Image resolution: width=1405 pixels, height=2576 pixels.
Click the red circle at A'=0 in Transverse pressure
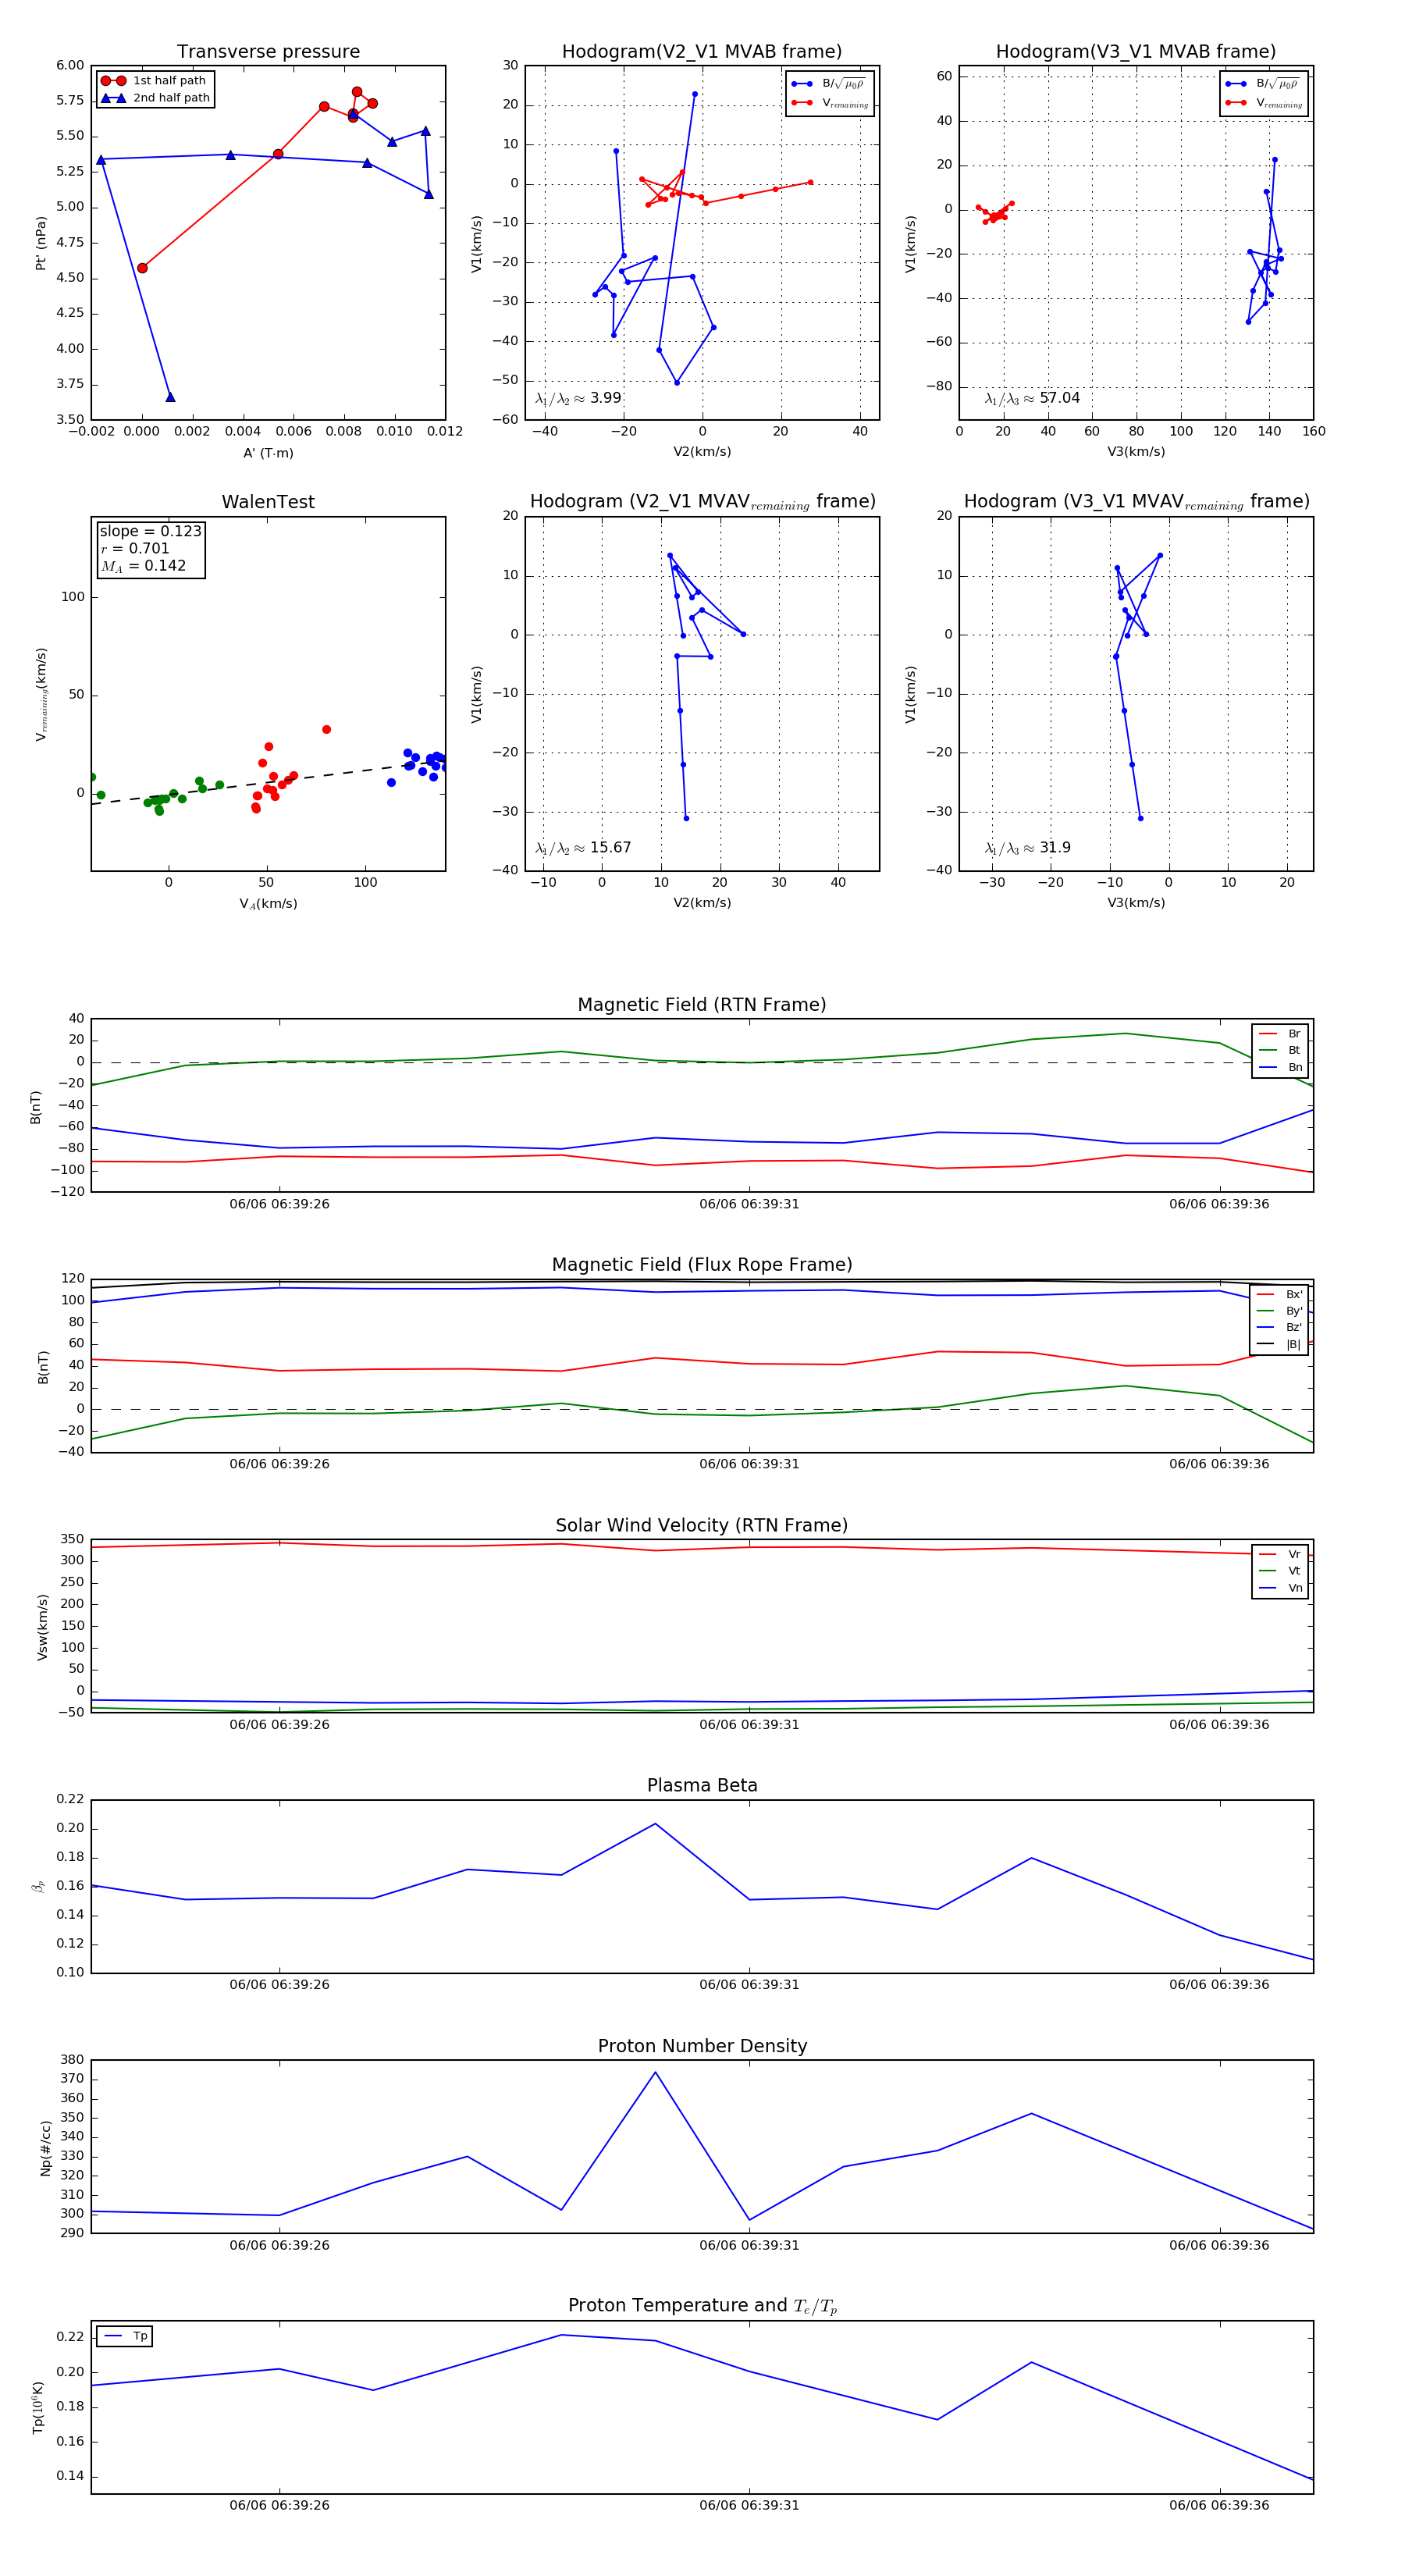(142, 268)
